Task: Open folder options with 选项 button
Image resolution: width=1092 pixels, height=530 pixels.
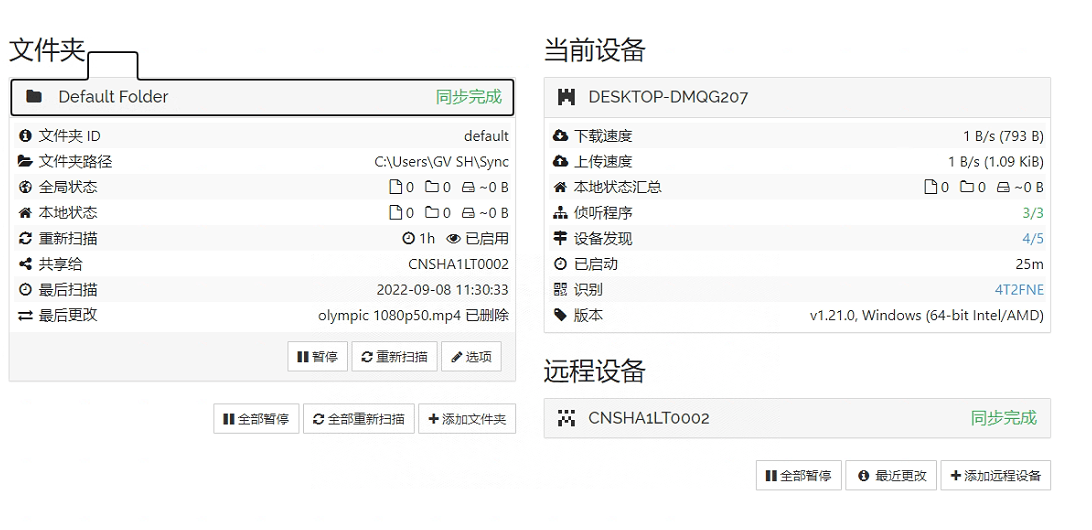Action: coord(471,357)
